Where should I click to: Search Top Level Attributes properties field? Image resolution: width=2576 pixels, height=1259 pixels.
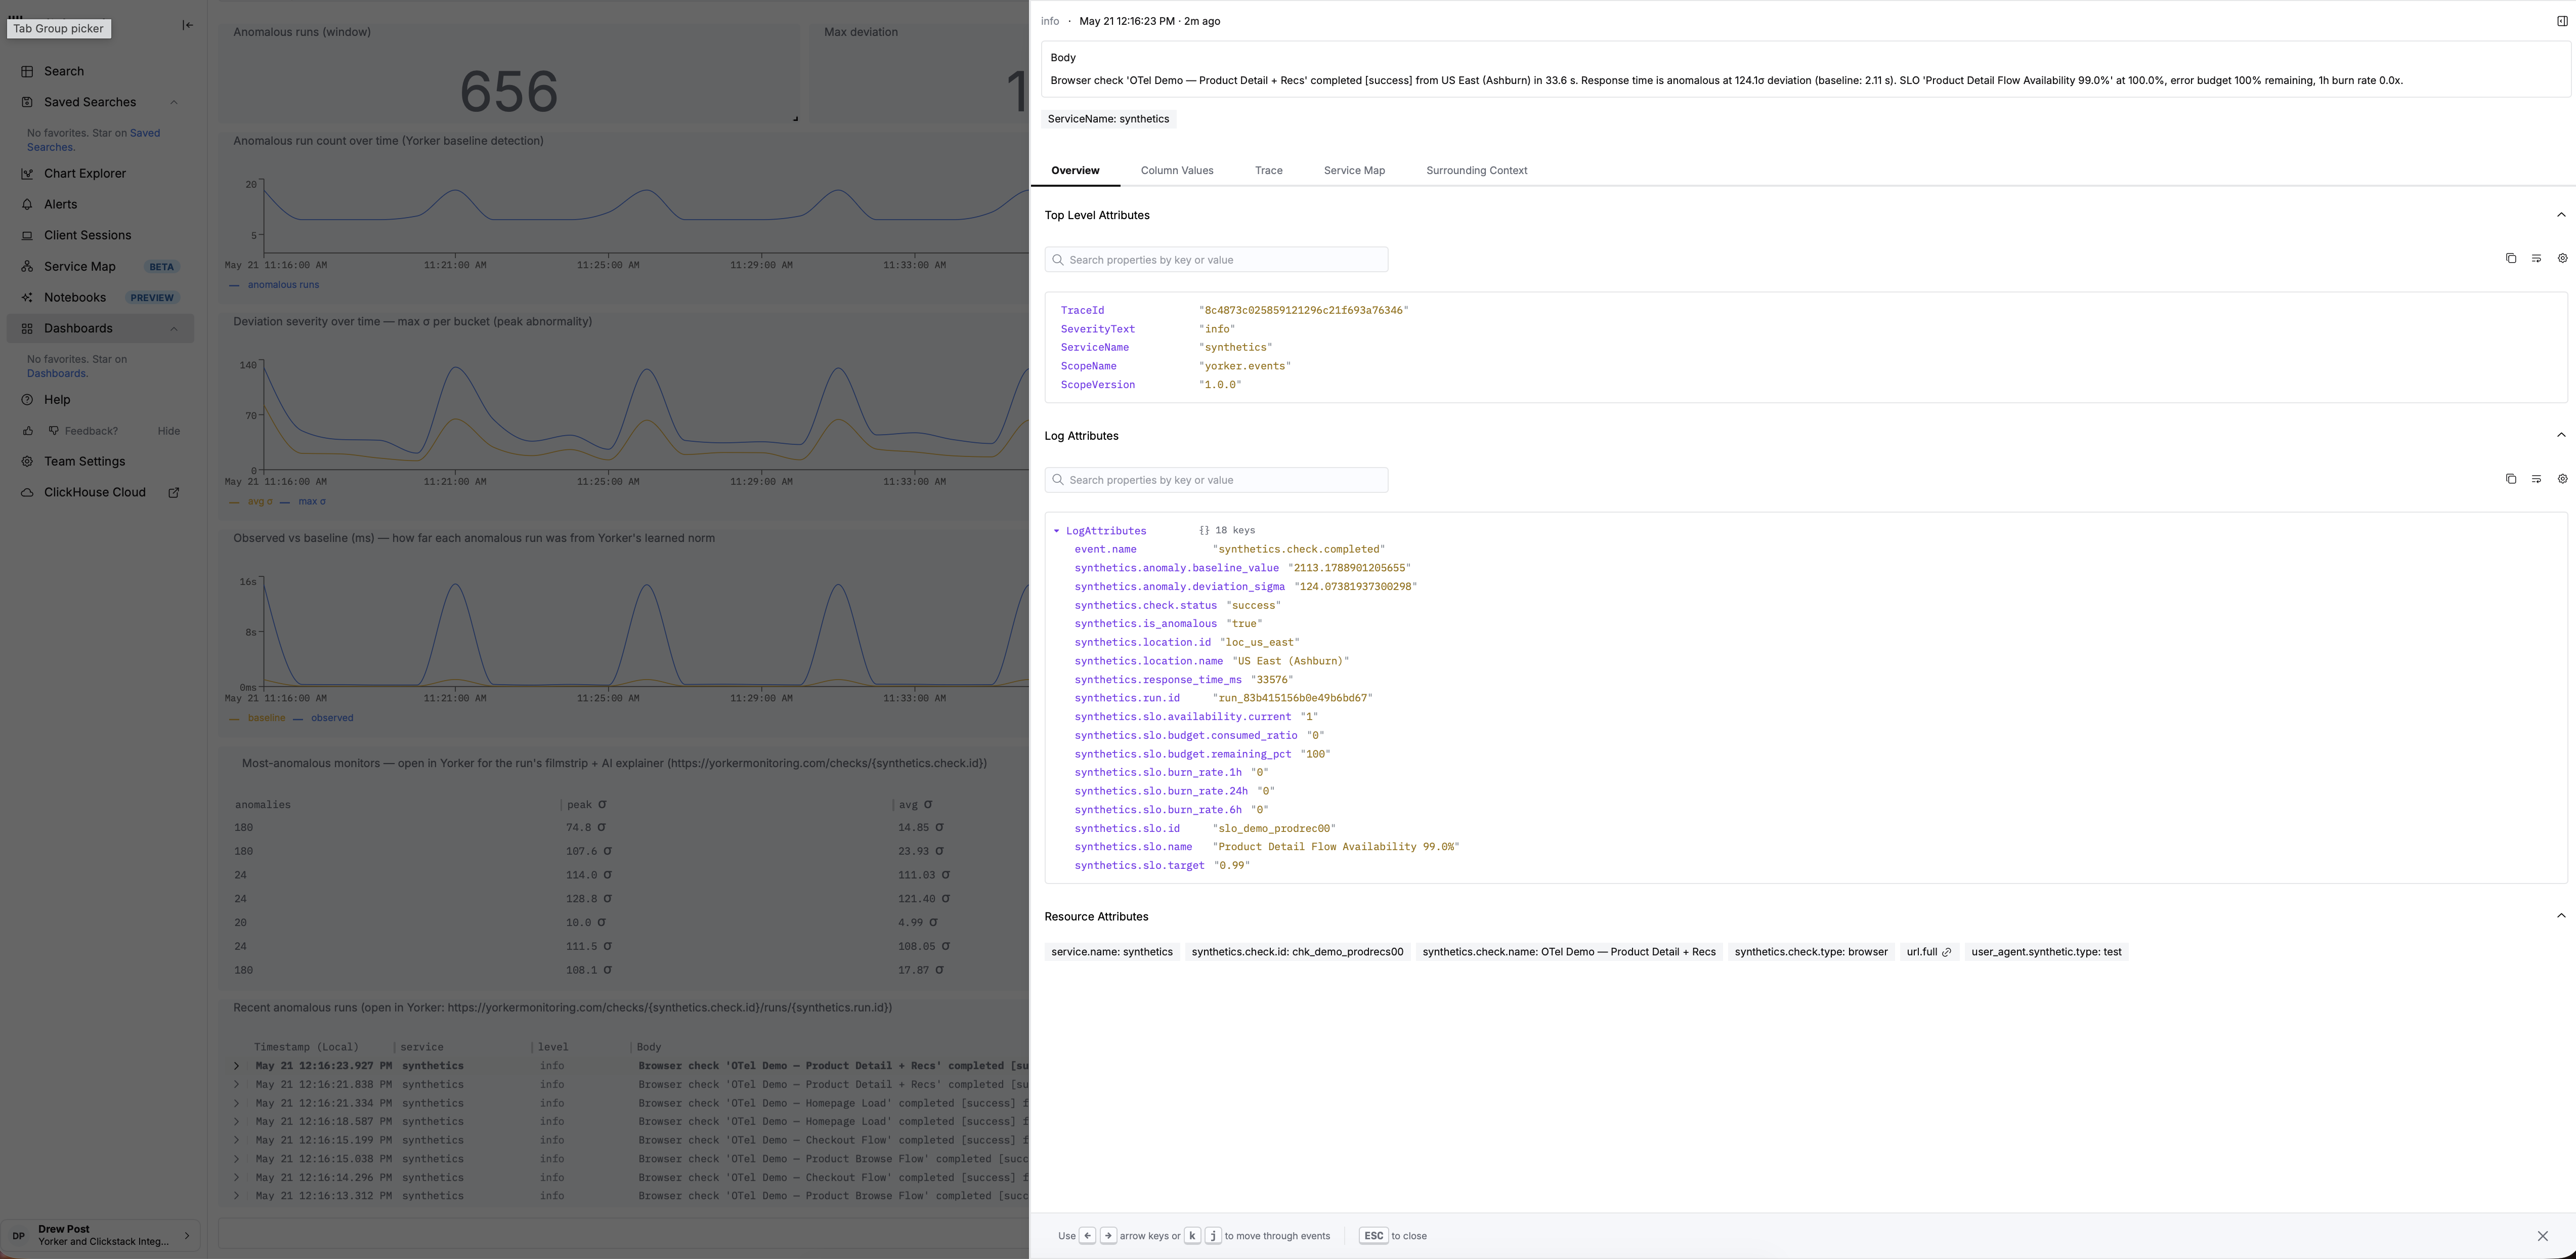(x=1216, y=260)
